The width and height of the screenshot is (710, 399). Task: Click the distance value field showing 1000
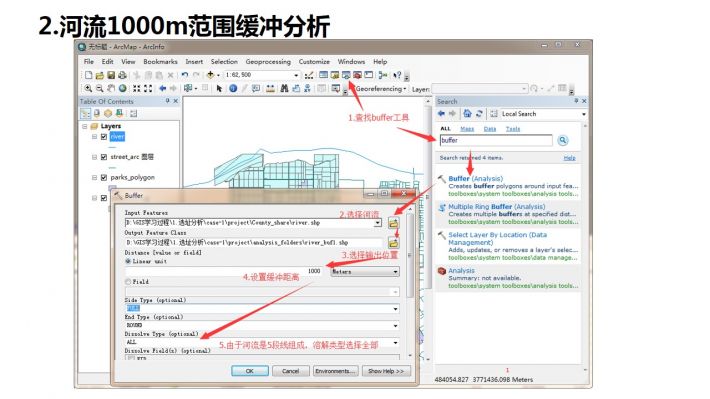[x=223, y=272]
